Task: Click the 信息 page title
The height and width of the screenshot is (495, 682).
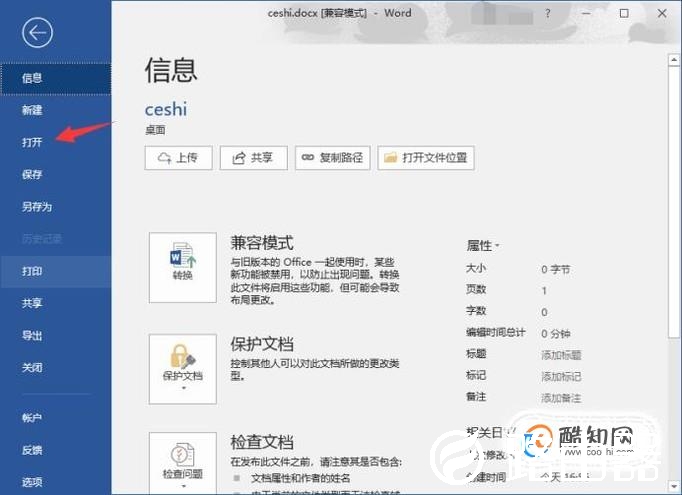Action: coord(171,70)
